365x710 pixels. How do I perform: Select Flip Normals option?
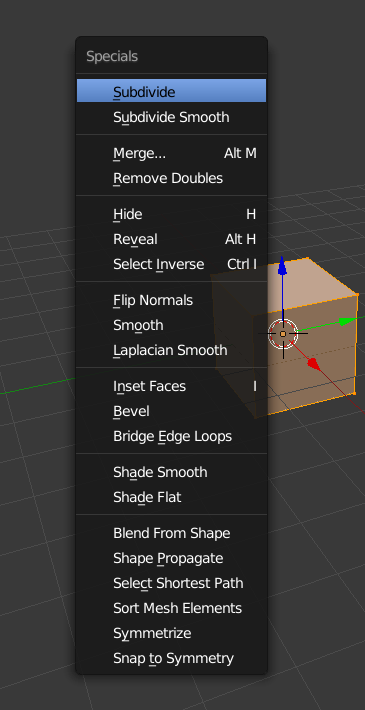pyautogui.click(x=171, y=300)
